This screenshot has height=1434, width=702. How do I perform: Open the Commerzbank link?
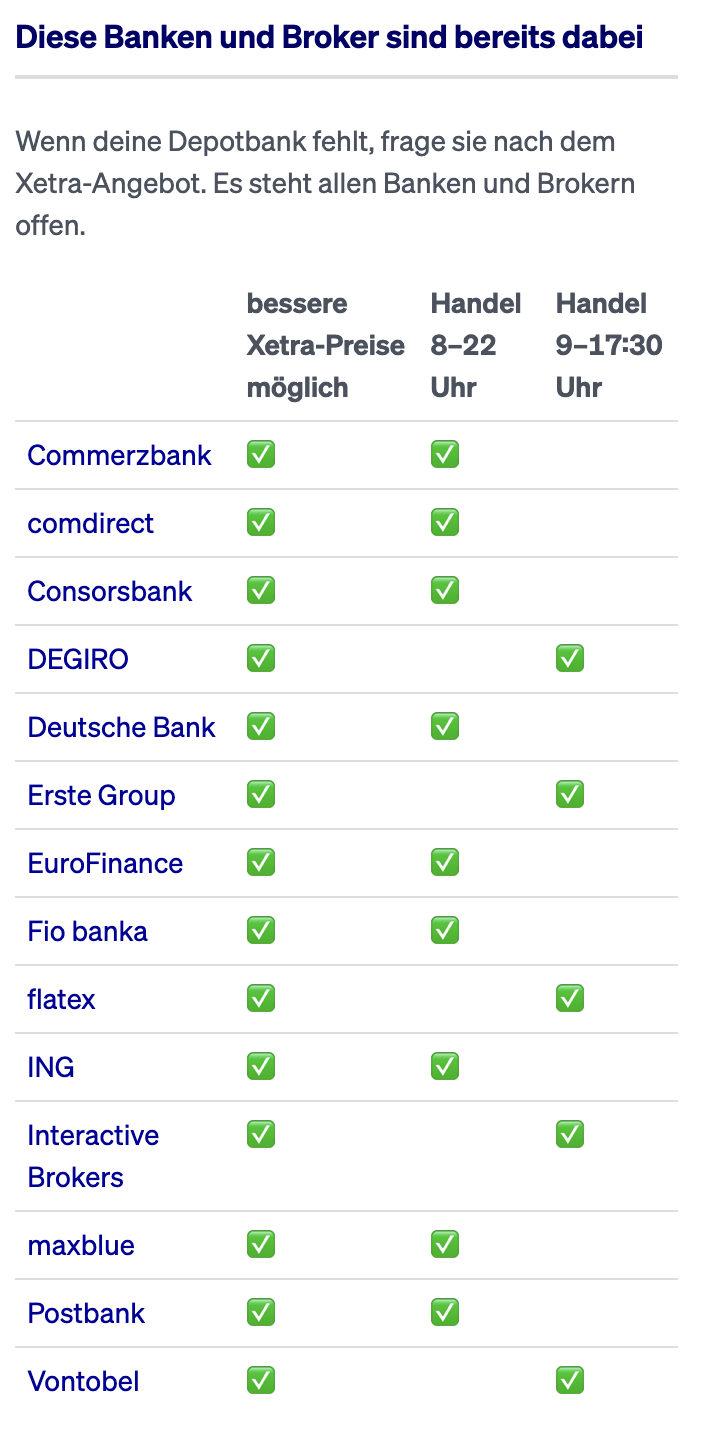pos(119,455)
